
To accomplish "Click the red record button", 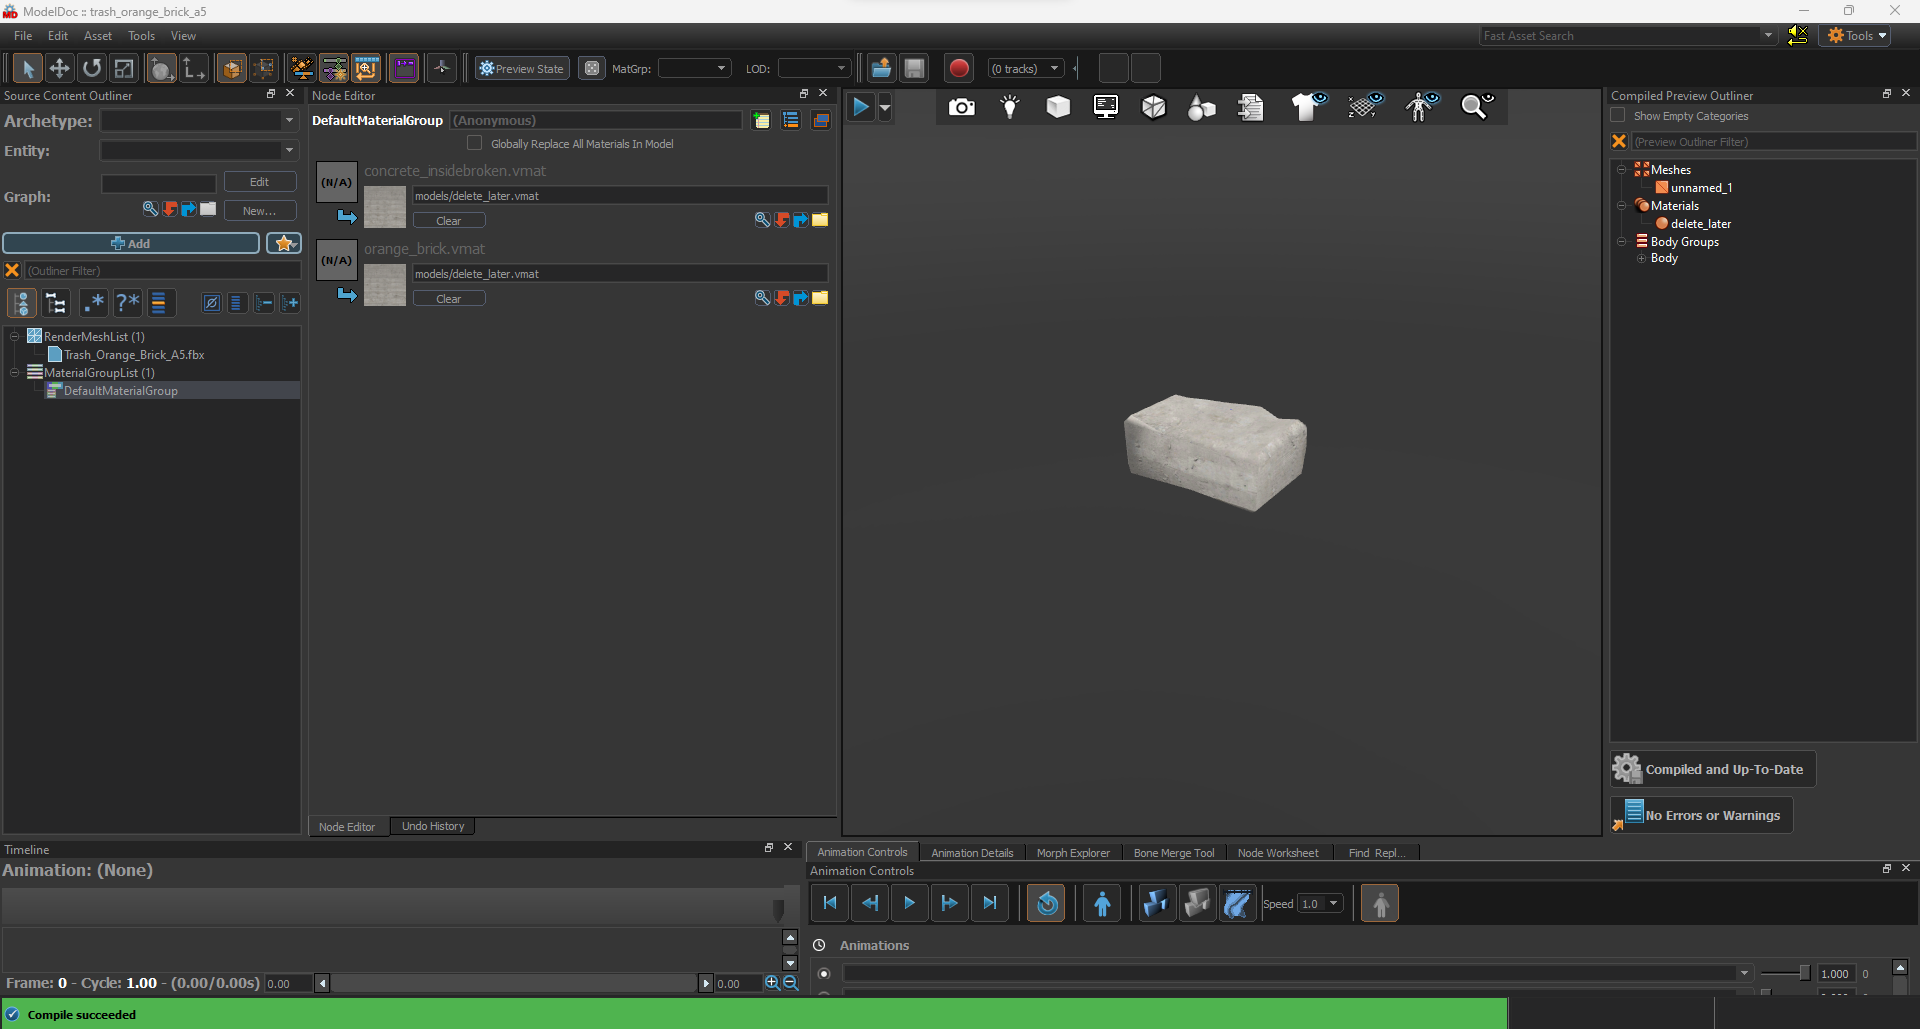I will [x=958, y=68].
